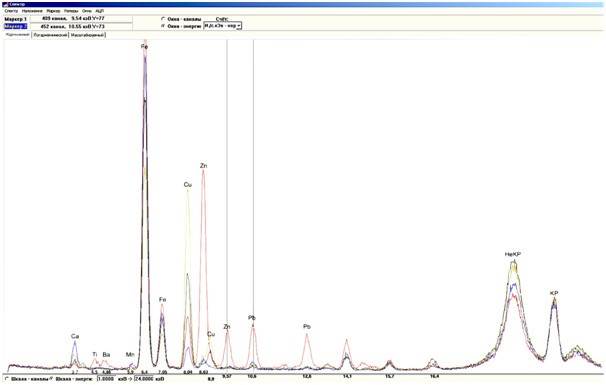Click the НеКР scatter peak label
Image resolution: width=606 pixels, height=385 pixels.
tap(513, 254)
